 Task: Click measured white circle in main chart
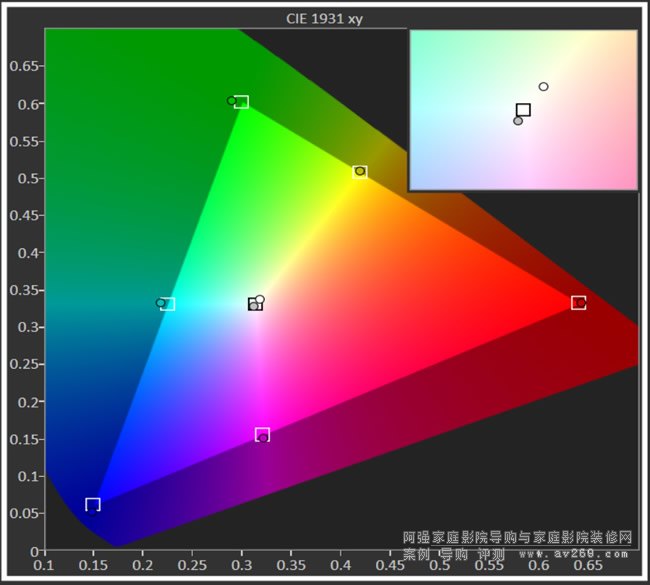tap(260, 299)
